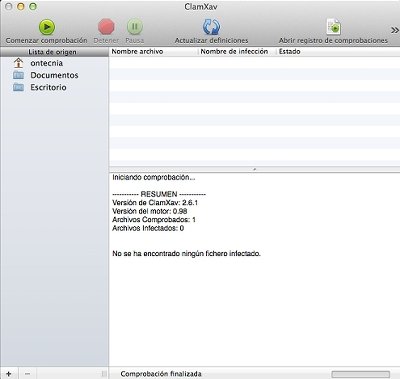Update virus definitions using Actualizar definiciones icon
Image resolution: width=400 pixels, height=379 pixels.
[x=211, y=27]
